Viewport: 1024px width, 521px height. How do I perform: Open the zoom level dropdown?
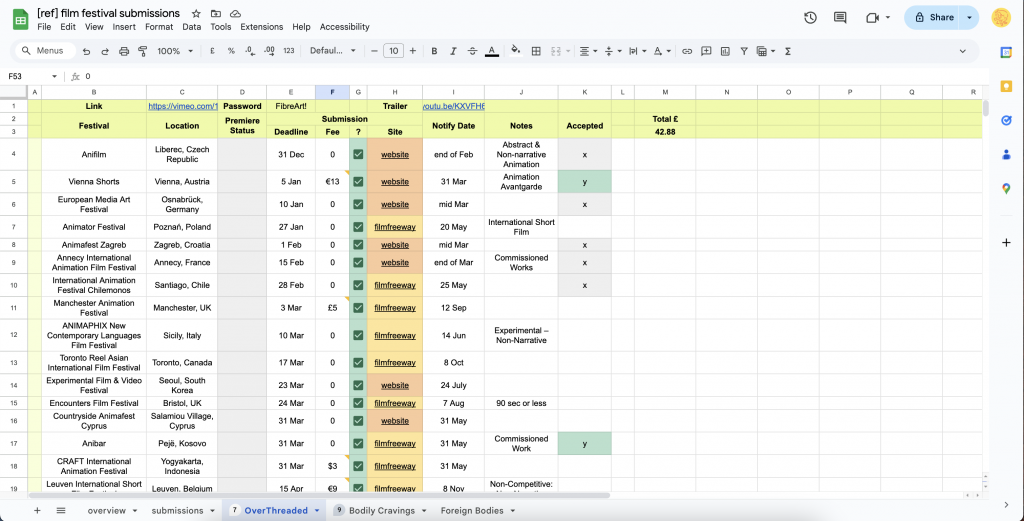click(176, 51)
